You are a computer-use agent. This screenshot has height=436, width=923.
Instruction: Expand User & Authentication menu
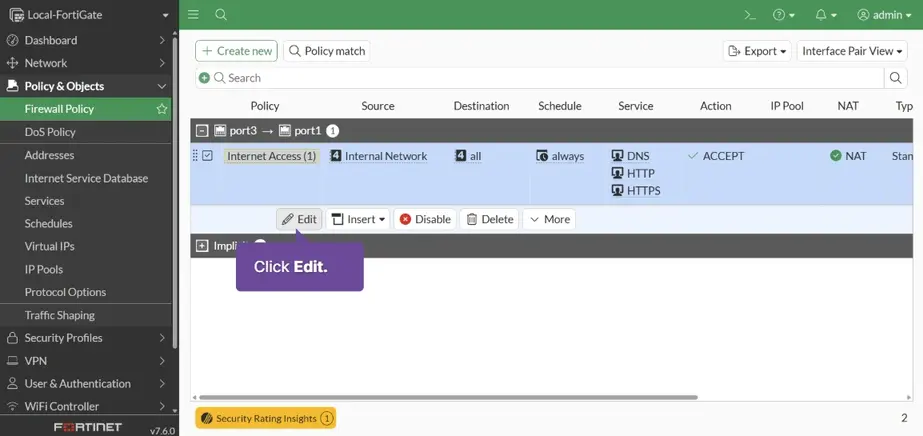pyautogui.click(x=86, y=384)
